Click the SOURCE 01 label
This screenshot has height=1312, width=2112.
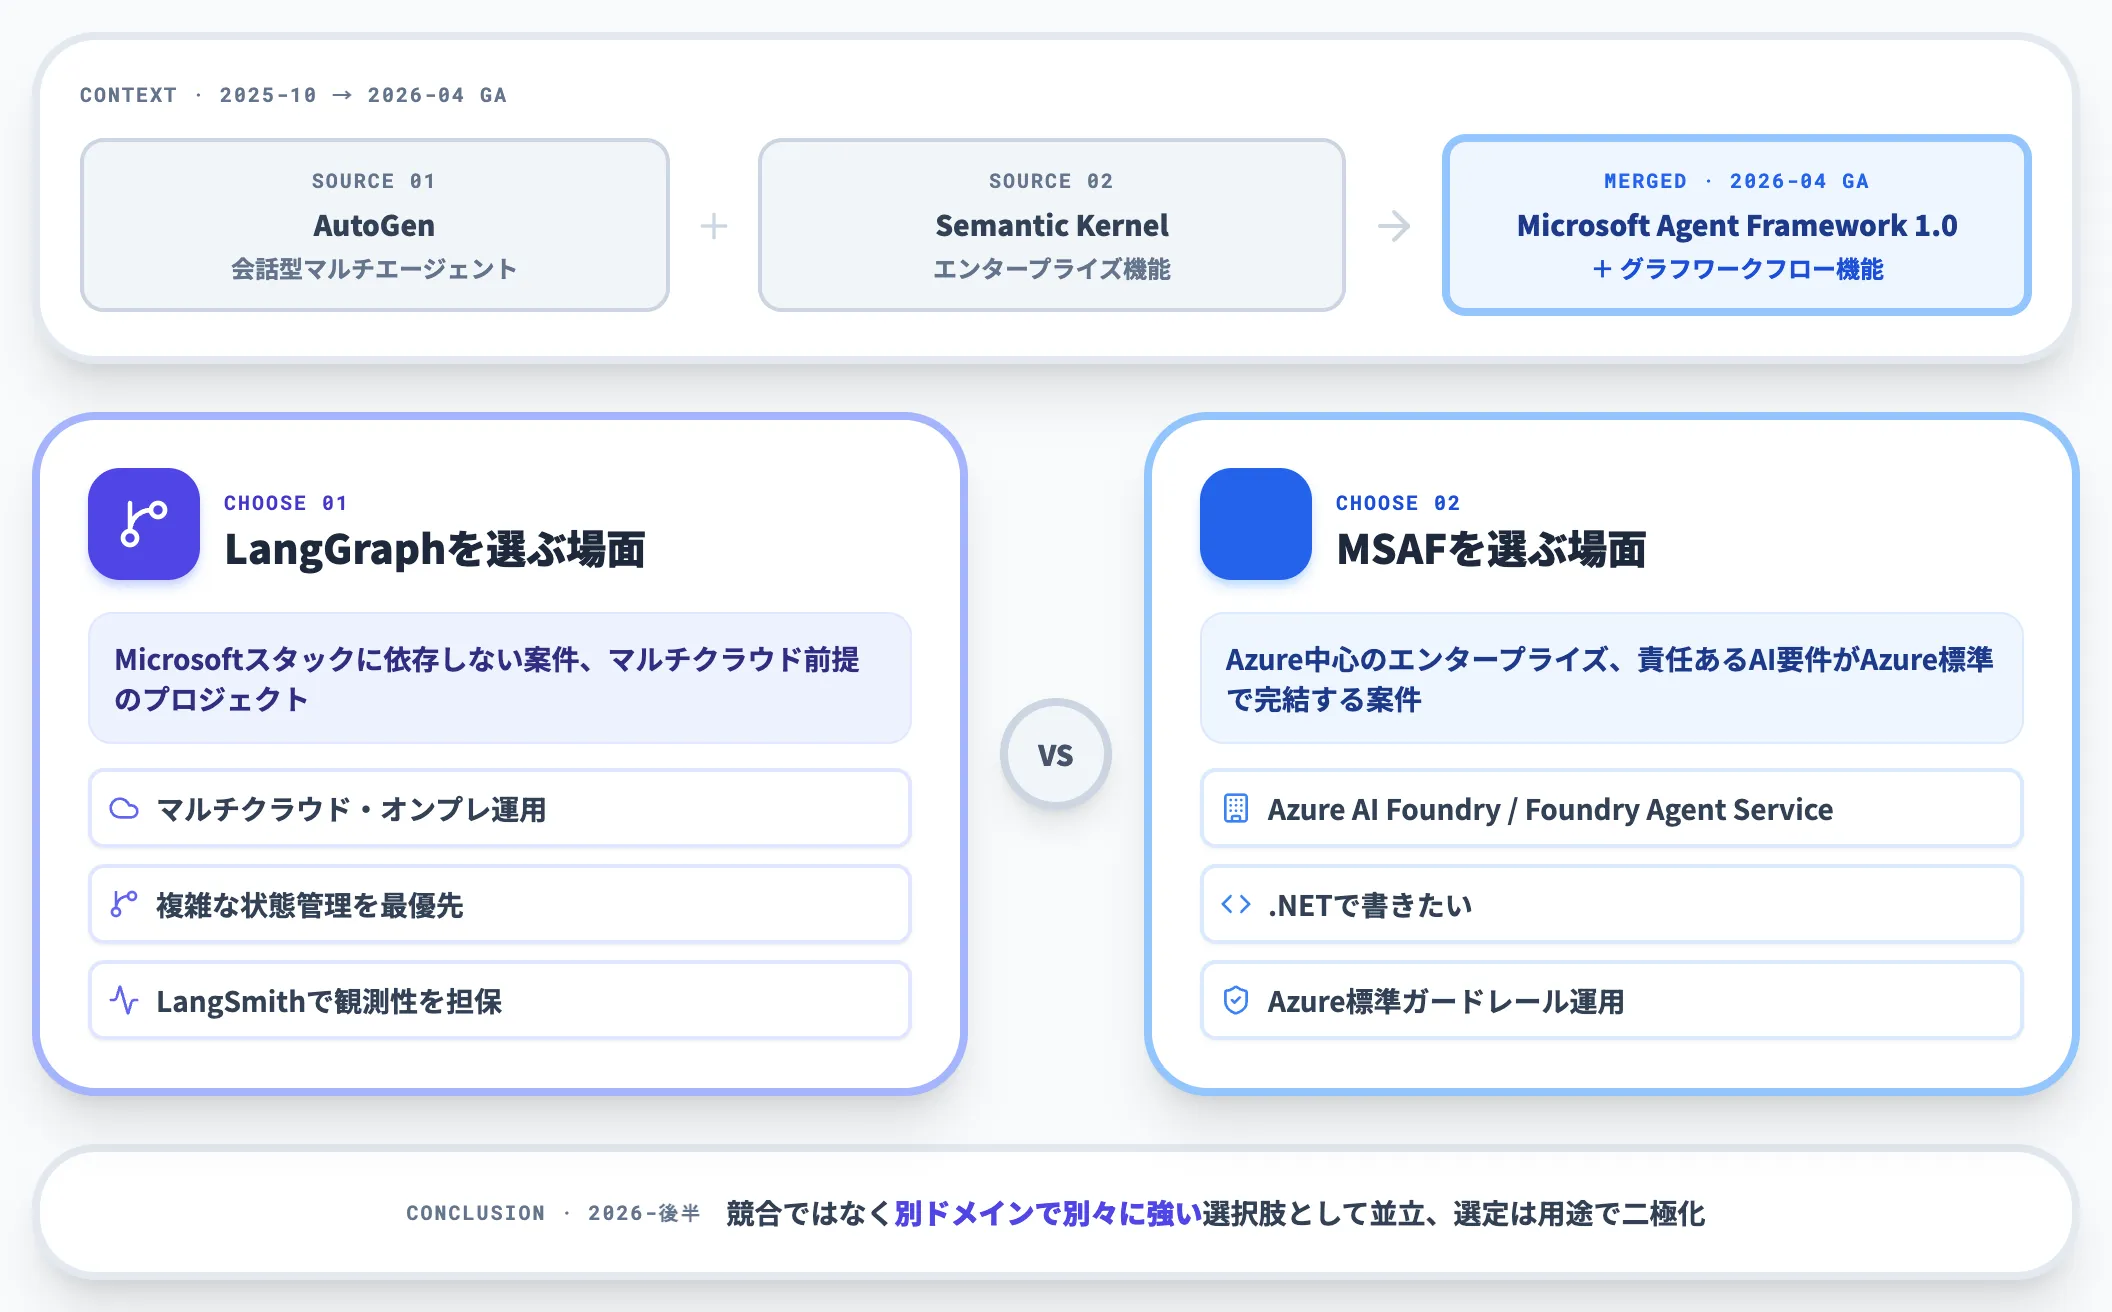pyautogui.click(x=373, y=181)
